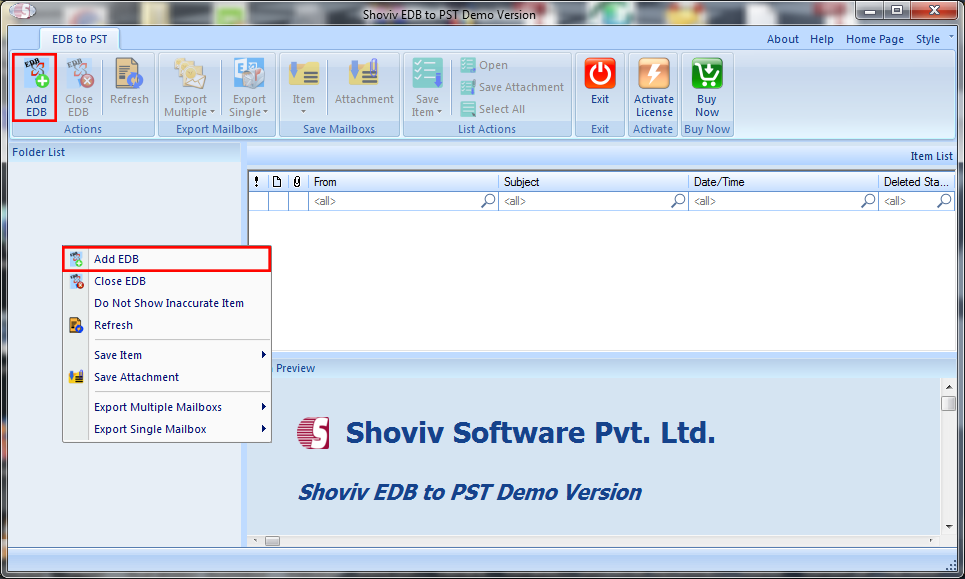Expand Save Item submenu in context menu
The width and height of the screenshot is (965, 579).
point(167,355)
